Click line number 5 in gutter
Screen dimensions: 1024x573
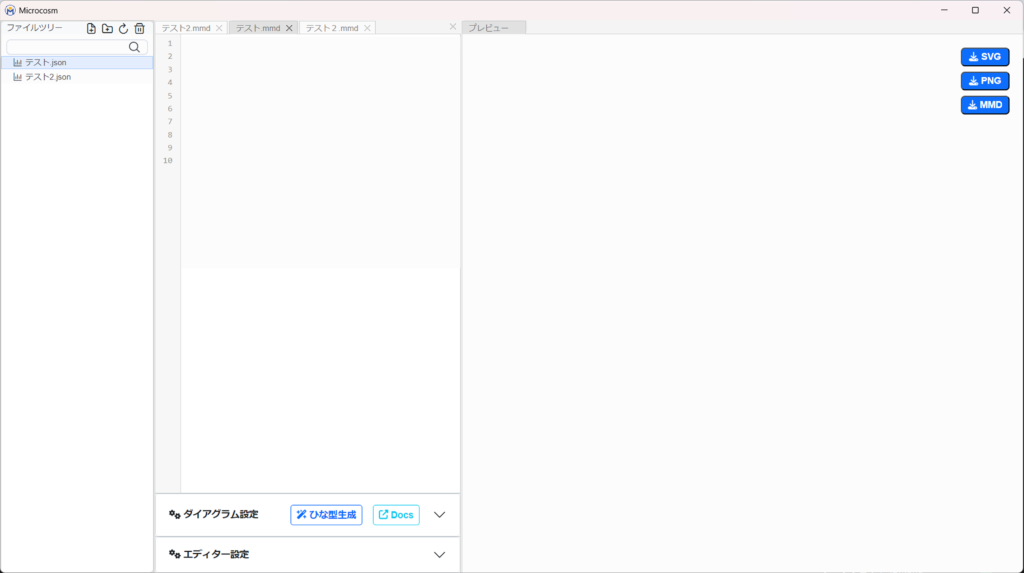tap(170, 96)
